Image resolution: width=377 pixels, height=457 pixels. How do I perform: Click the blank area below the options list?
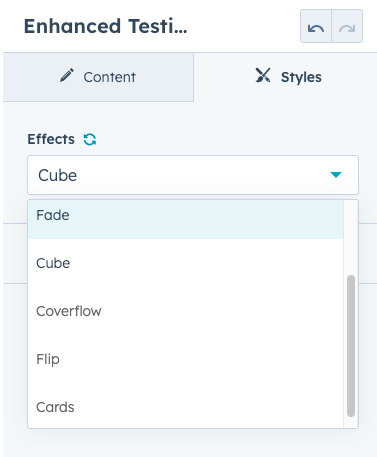(x=190, y=443)
